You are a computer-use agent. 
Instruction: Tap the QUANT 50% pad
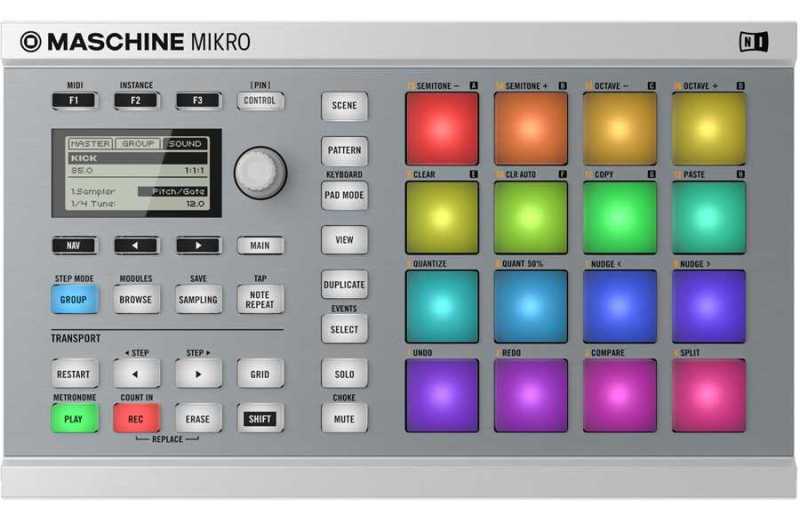(531, 306)
